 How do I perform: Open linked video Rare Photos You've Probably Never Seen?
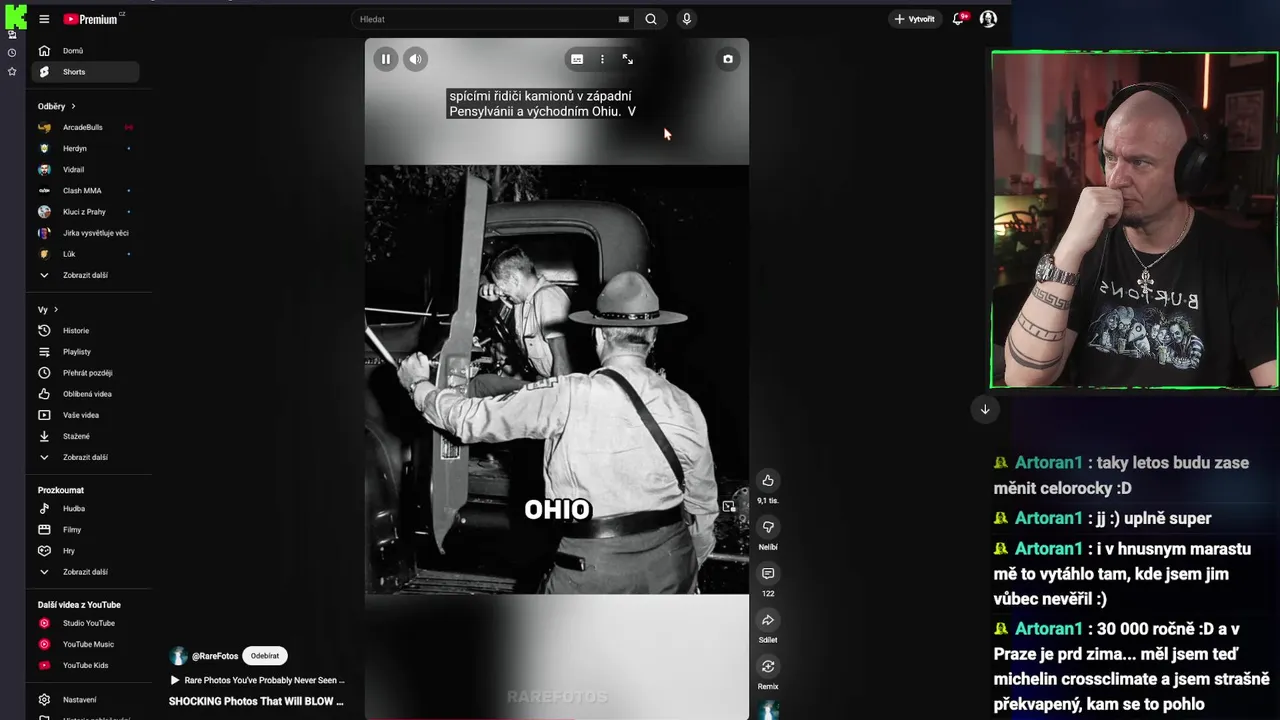point(258,680)
